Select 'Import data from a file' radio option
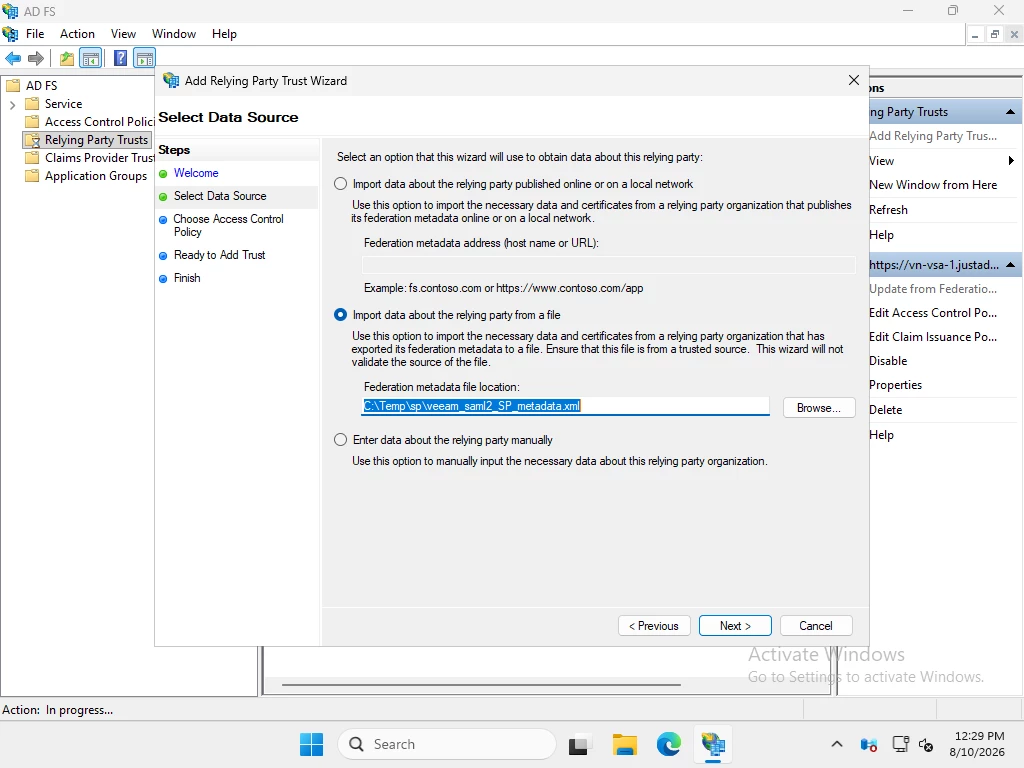The width and height of the screenshot is (1024, 768). point(340,315)
